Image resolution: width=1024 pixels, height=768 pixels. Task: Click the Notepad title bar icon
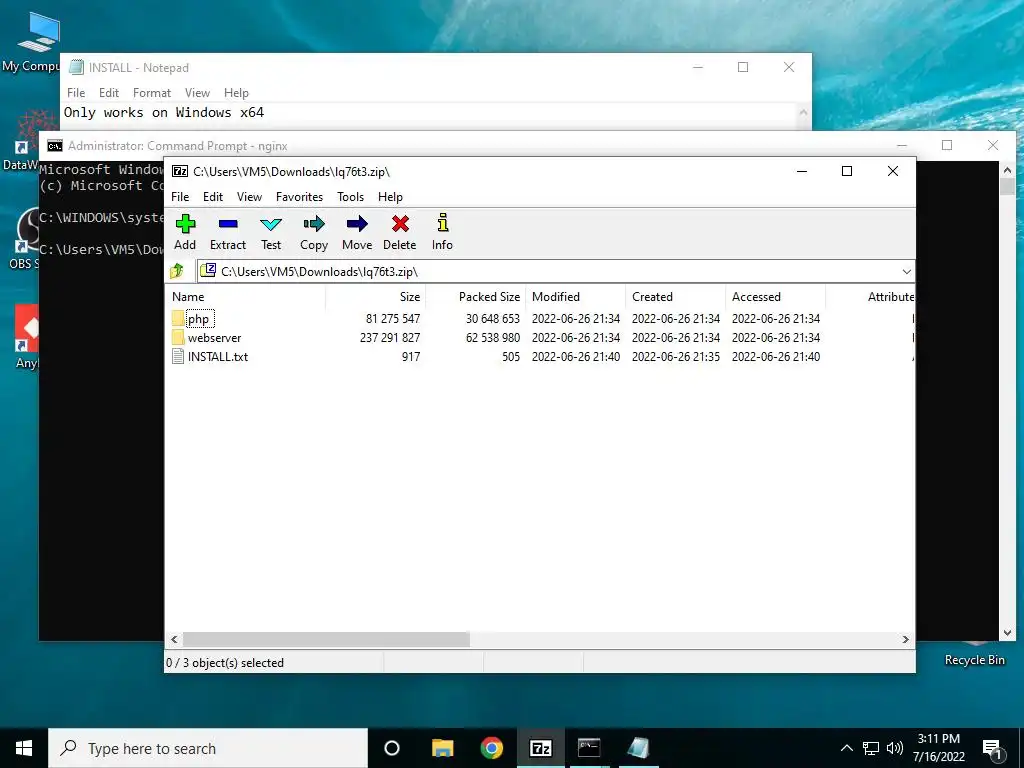[76, 67]
